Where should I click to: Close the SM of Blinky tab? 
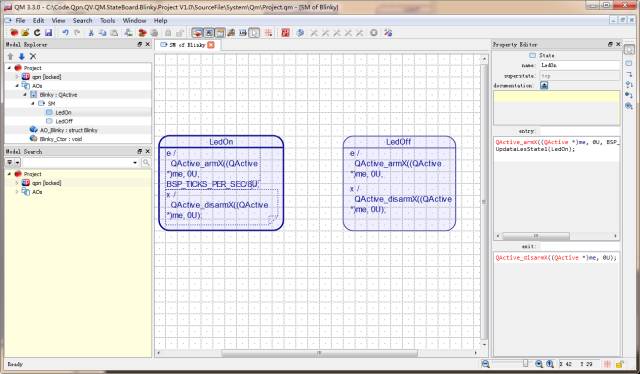[x=211, y=45]
